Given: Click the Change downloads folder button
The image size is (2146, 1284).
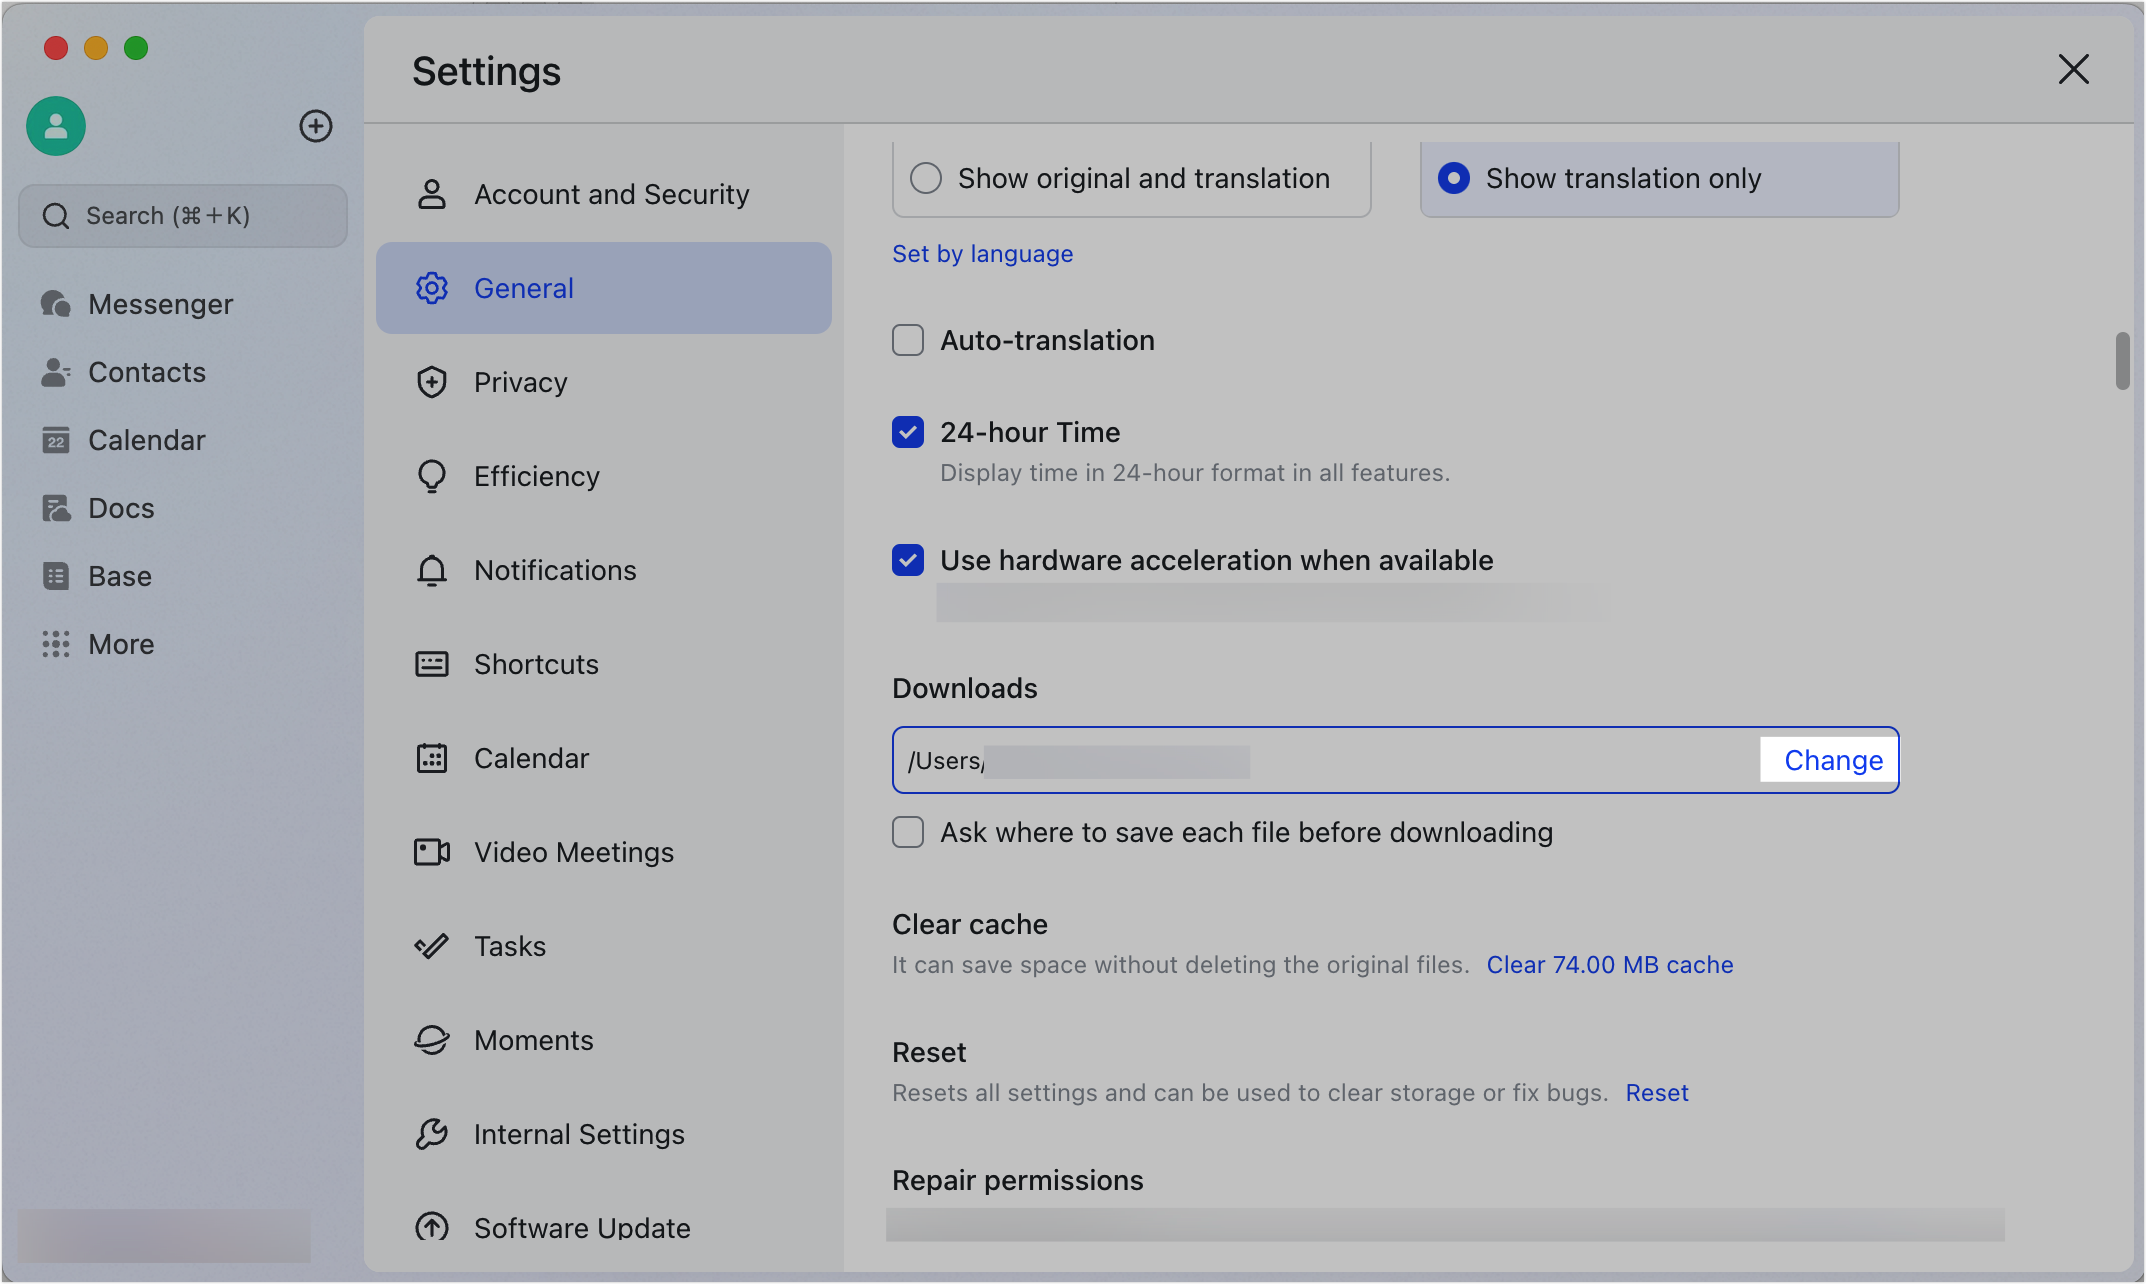Looking at the screenshot, I should (1833, 760).
